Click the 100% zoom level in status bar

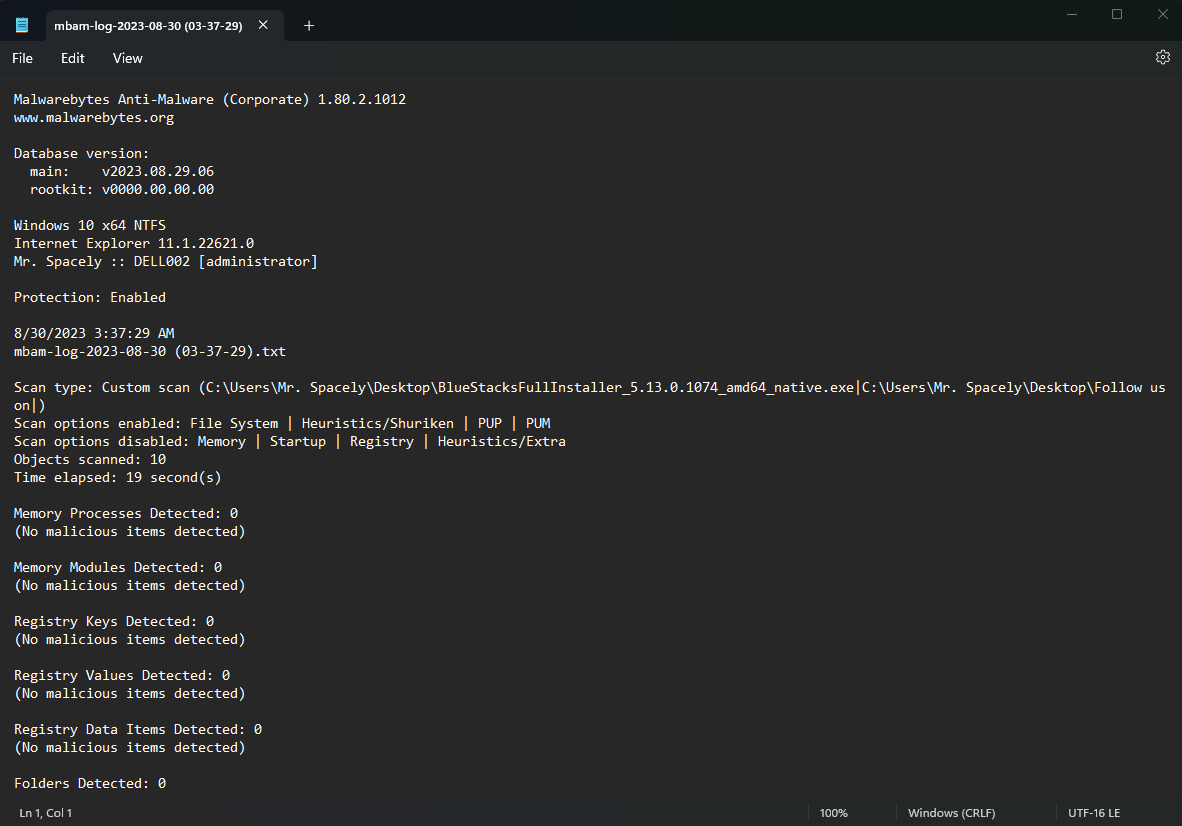point(834,812)
